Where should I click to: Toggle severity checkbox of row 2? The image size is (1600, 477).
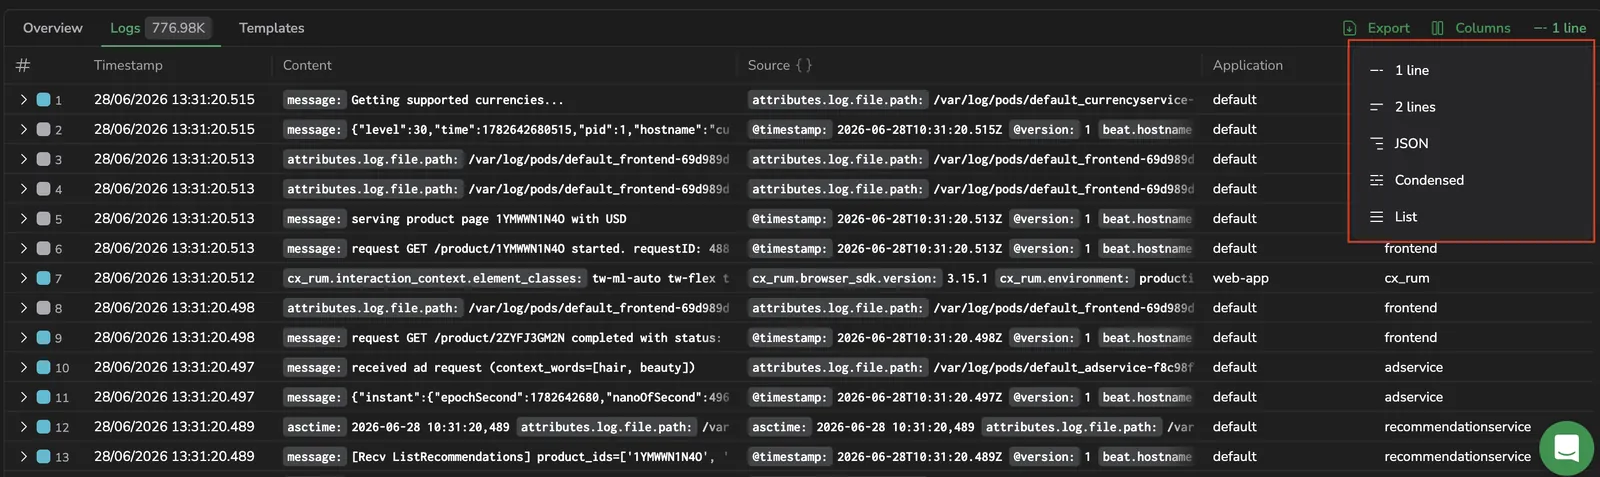click(44, 129)
